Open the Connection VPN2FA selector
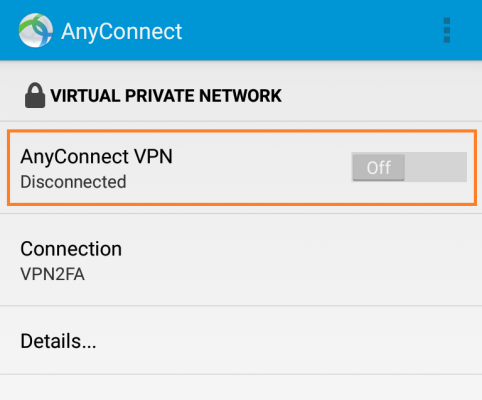The image size is (482, 400). [x=241, y=260]
